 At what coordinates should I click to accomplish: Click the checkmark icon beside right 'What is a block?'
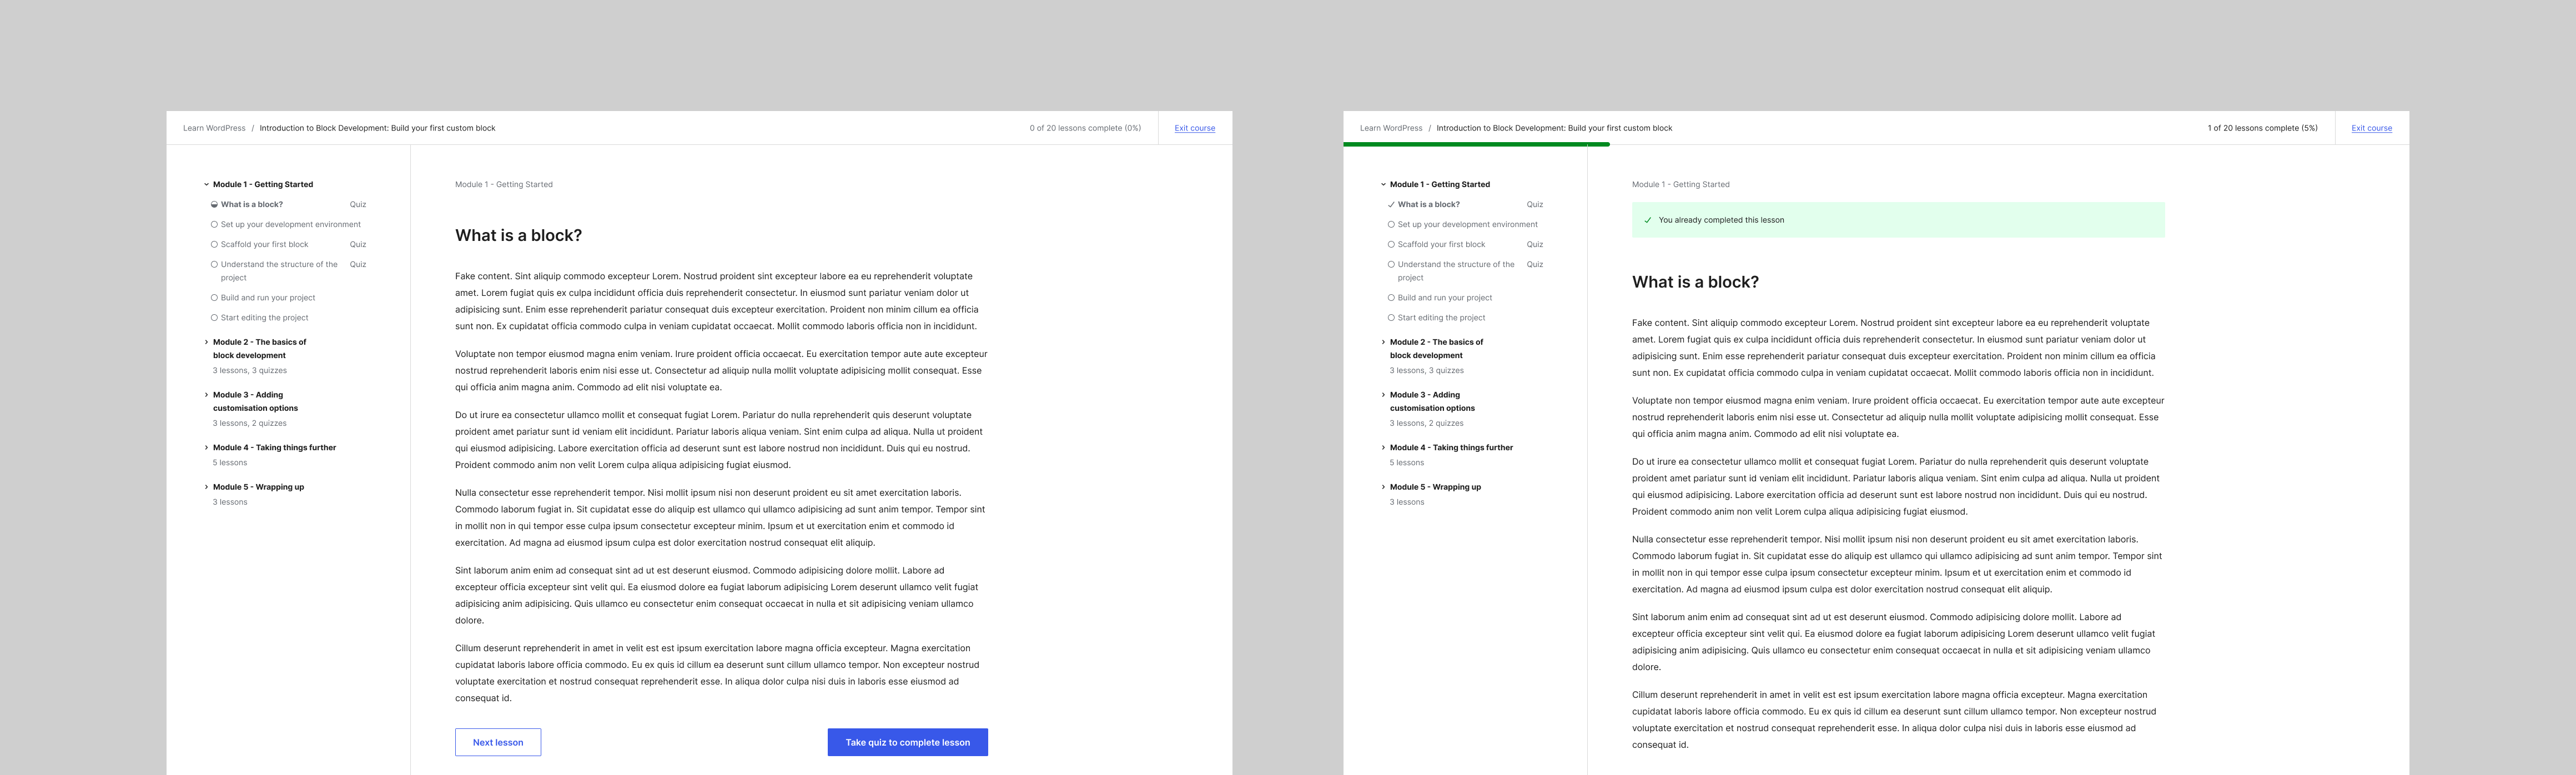(x=1391, y=205)
